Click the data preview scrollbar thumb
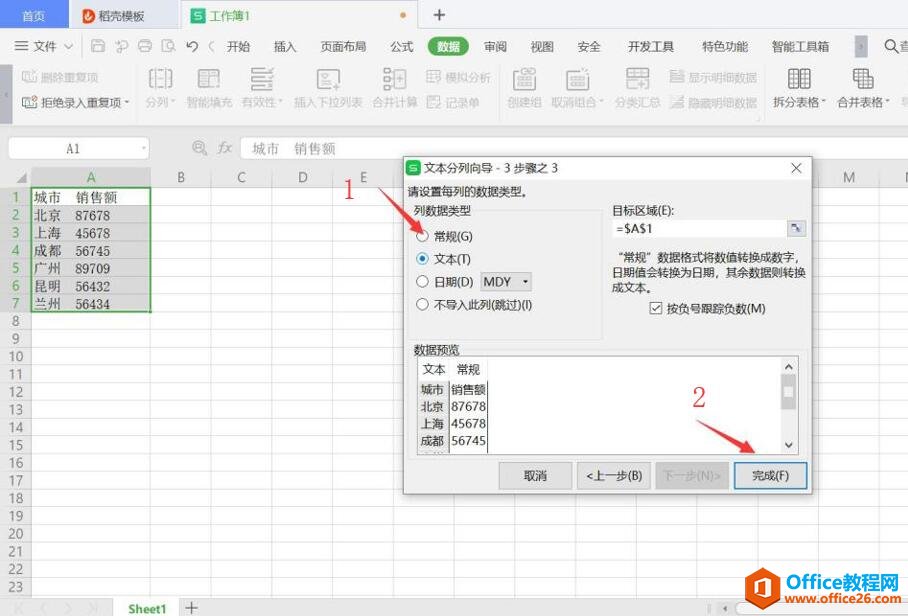Image resolution: width=908 pixels, height=616 pixels. 788,392
